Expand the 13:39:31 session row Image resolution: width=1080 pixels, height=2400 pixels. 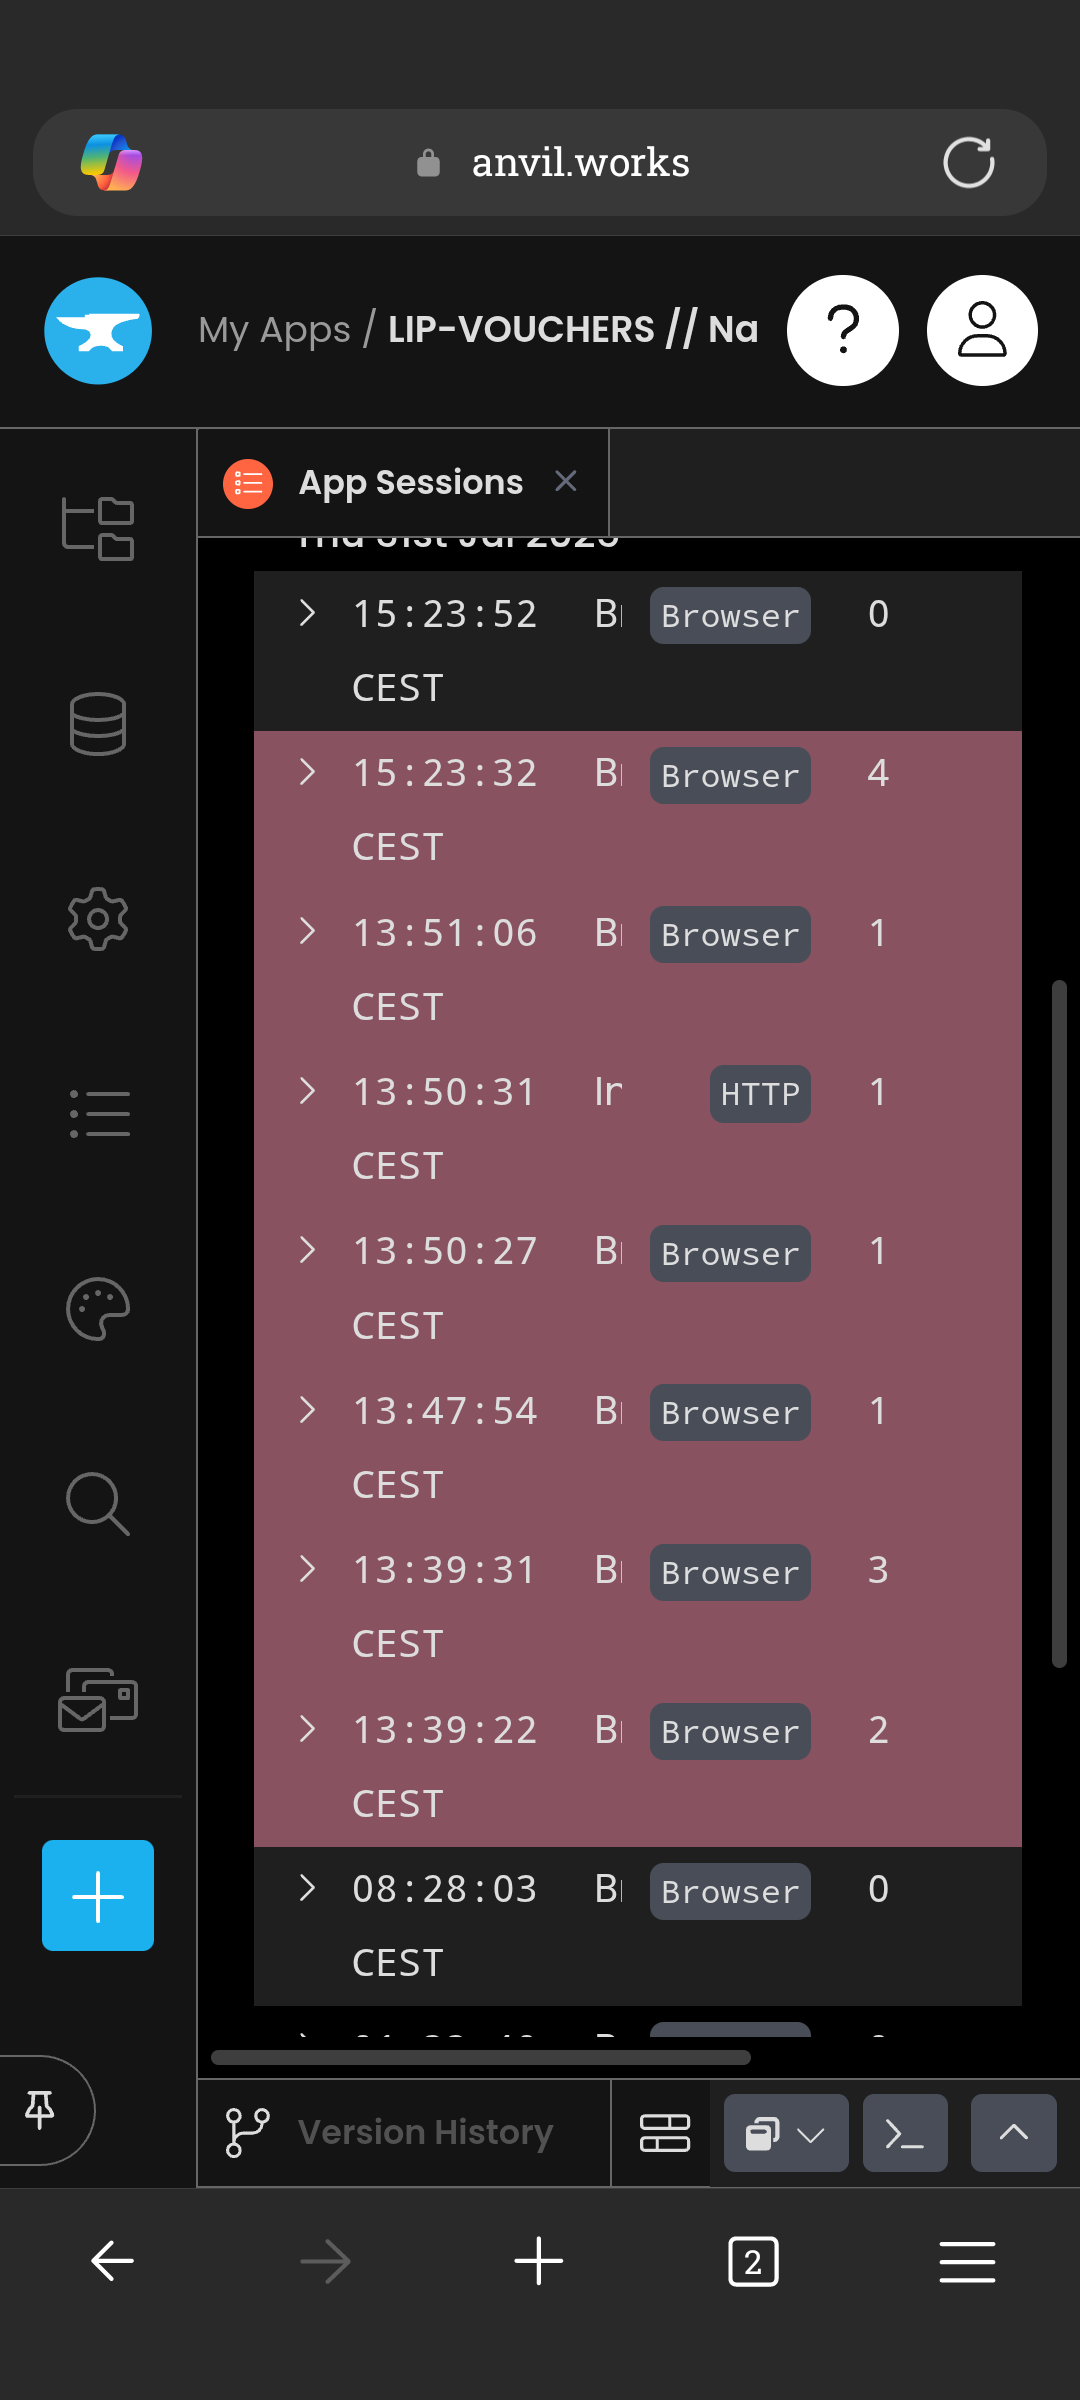[308, 1569]
